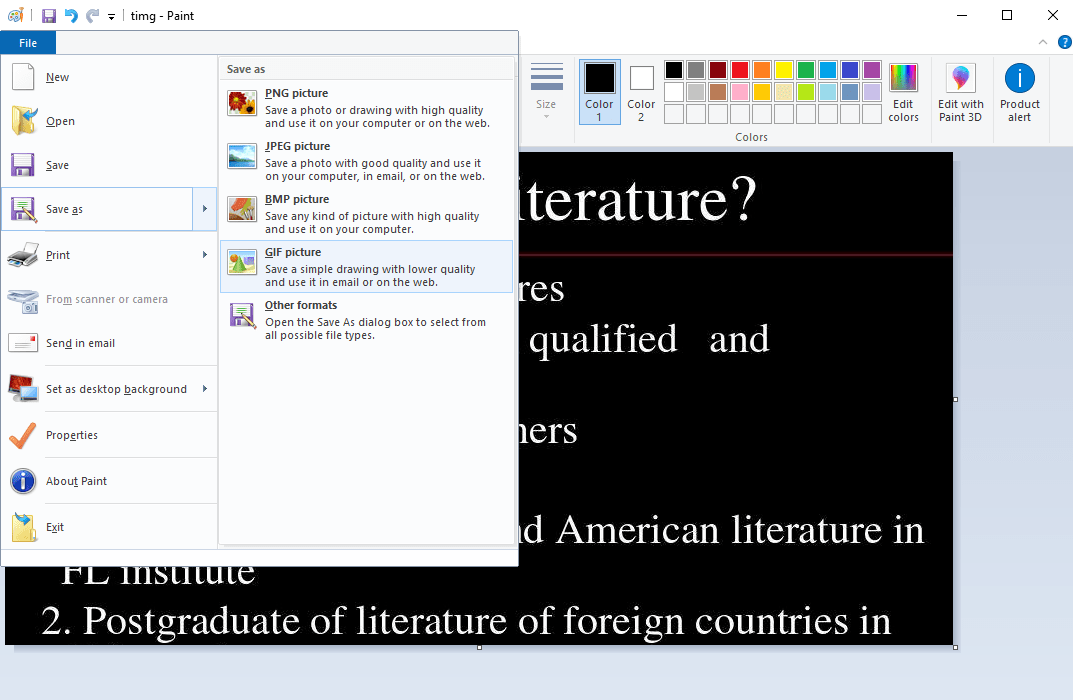Viewport: 1073px width, 700px height.
Task: Select the Color 1 black swatch button
Action: click(599, 92)
